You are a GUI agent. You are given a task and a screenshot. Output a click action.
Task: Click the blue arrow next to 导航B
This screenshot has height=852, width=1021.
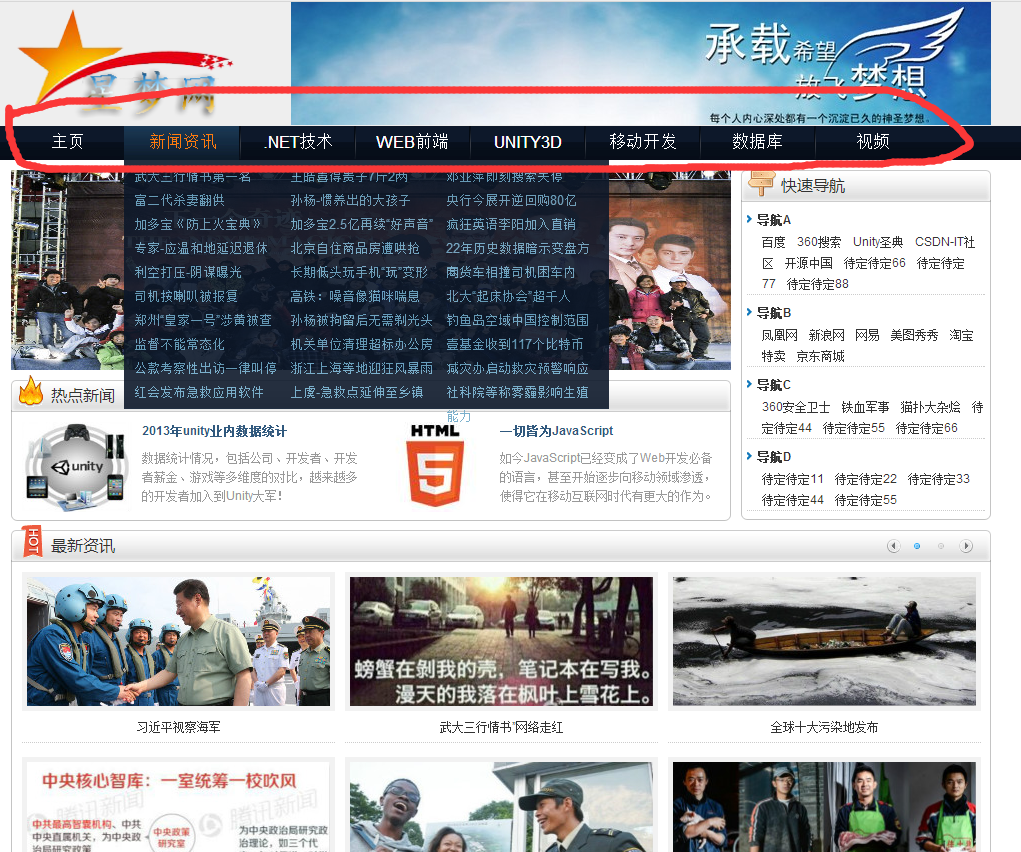click(749, 313)
